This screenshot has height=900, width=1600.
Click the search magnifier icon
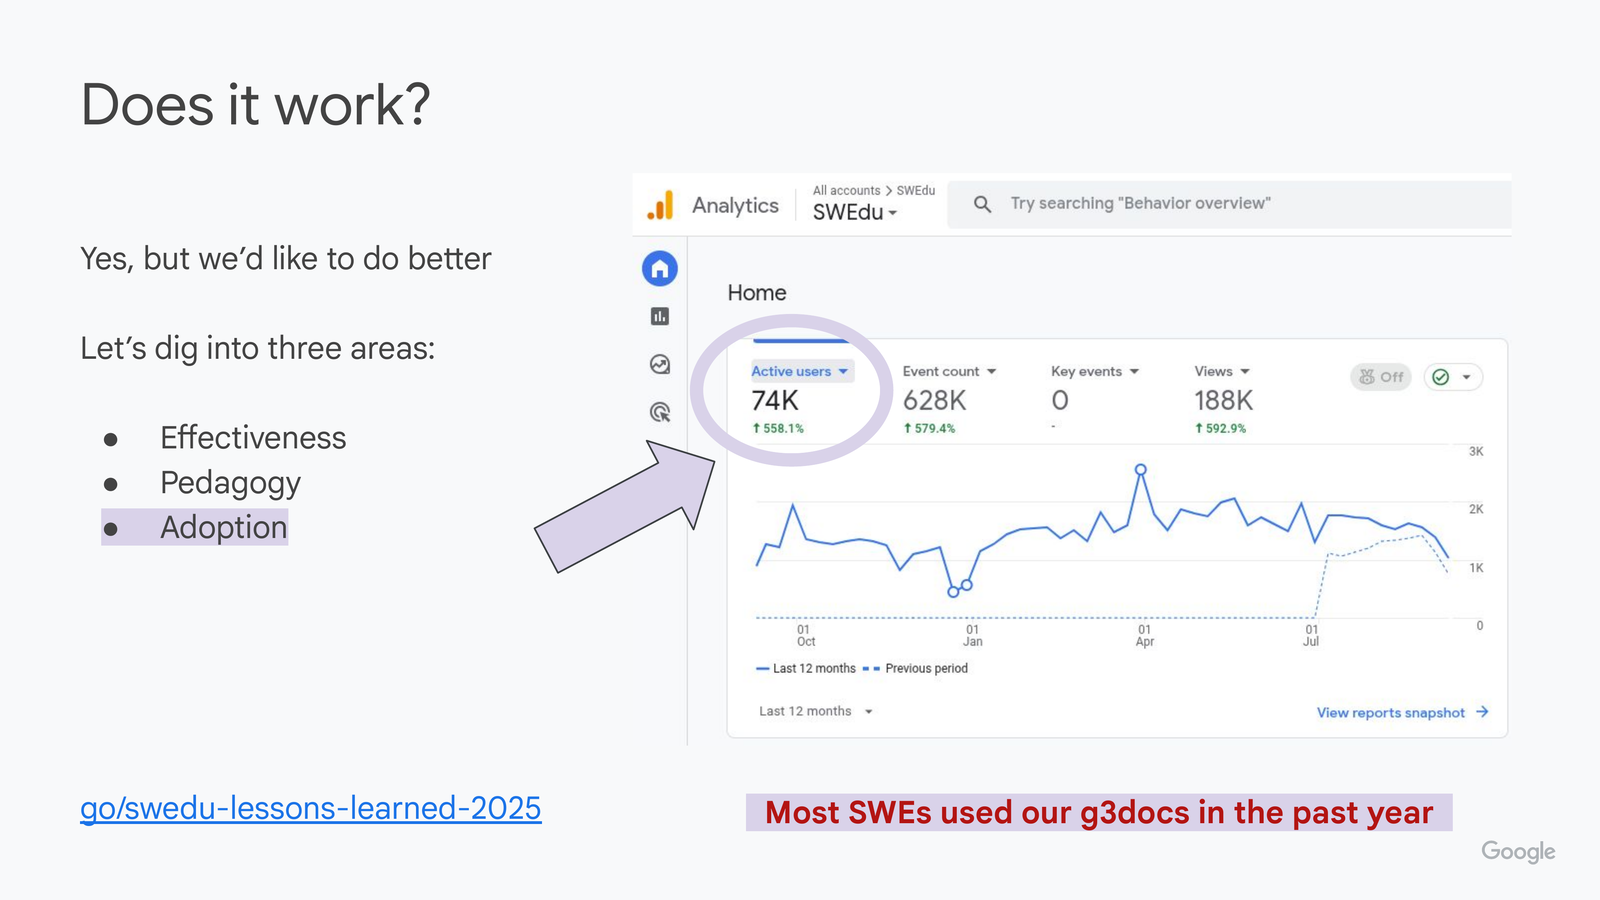coord(983,204)
